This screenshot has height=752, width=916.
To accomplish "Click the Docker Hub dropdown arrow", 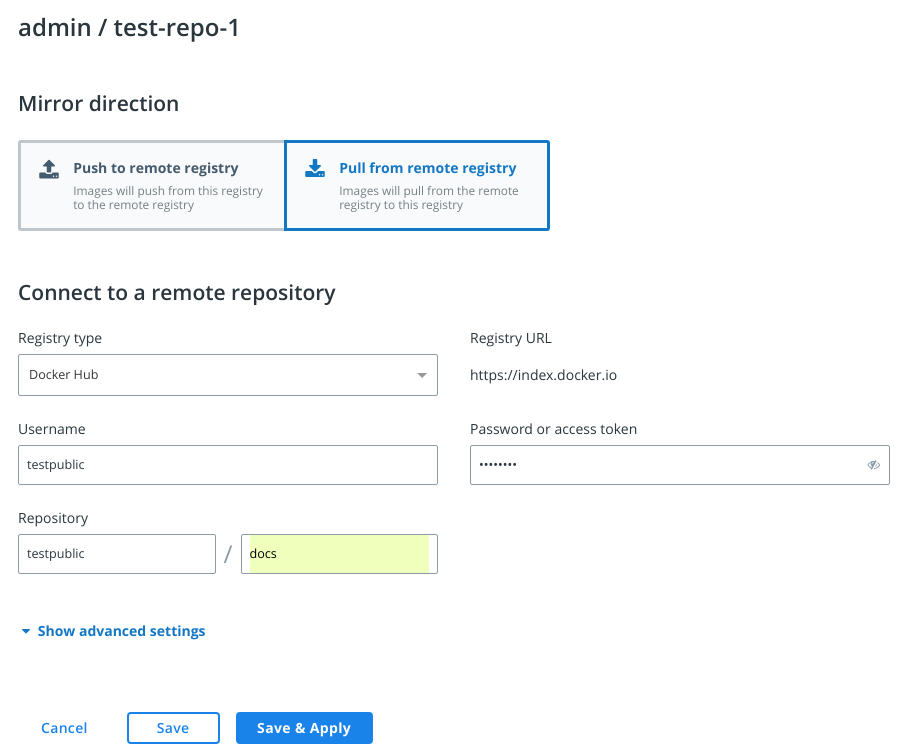I will coord(422,376).
